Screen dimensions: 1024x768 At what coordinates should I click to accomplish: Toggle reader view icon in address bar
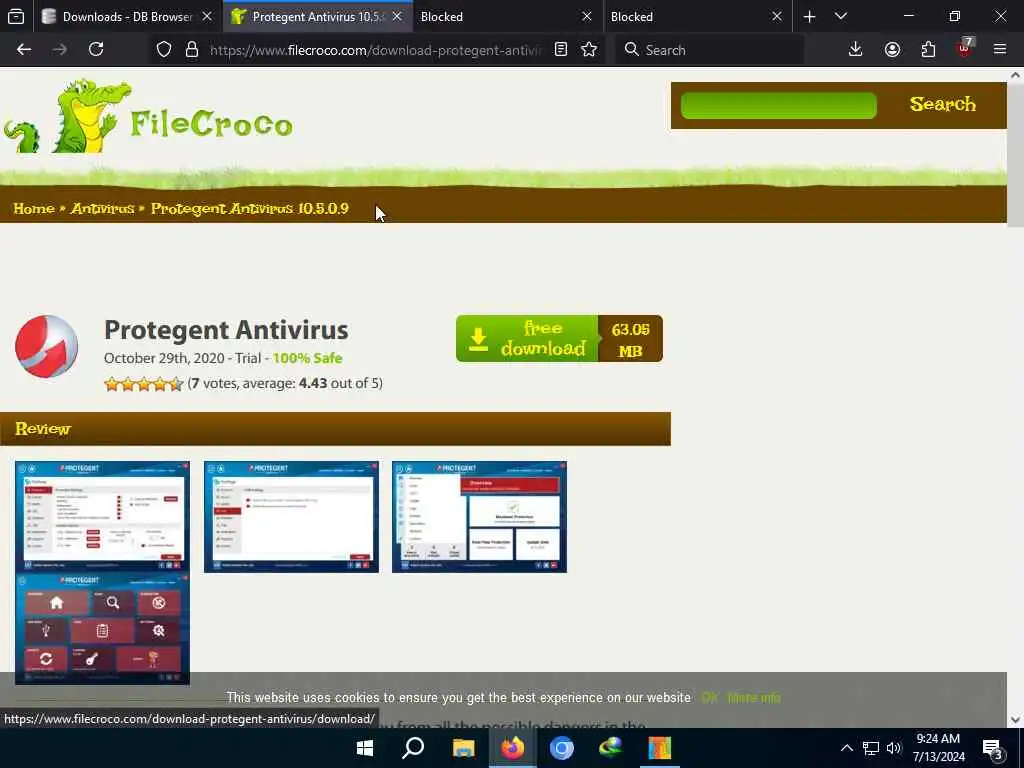click(560, 50)
